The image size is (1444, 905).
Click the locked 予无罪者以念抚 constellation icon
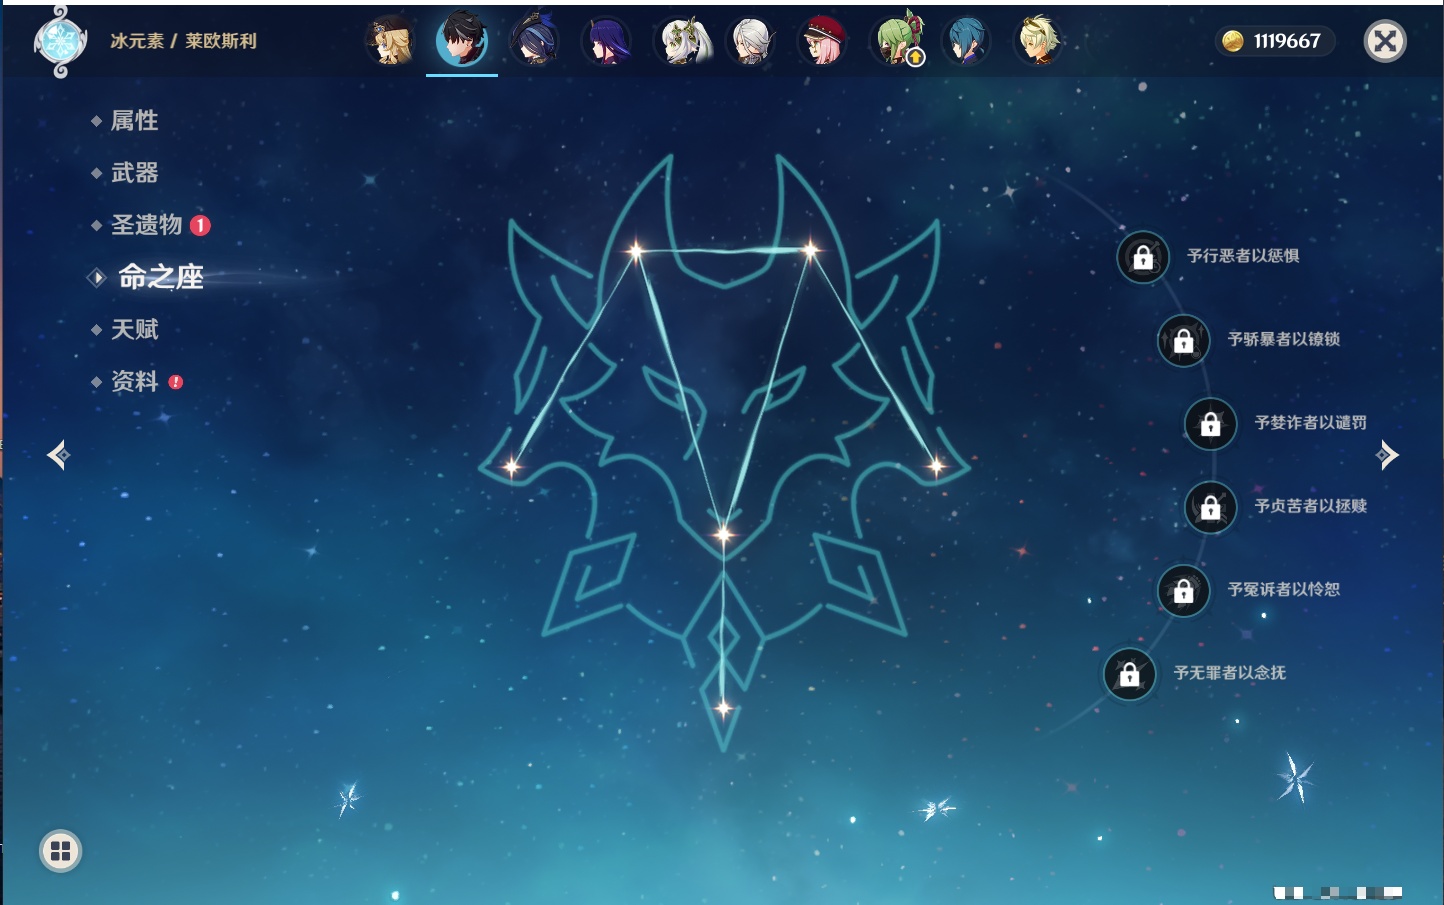(1130, 674)
